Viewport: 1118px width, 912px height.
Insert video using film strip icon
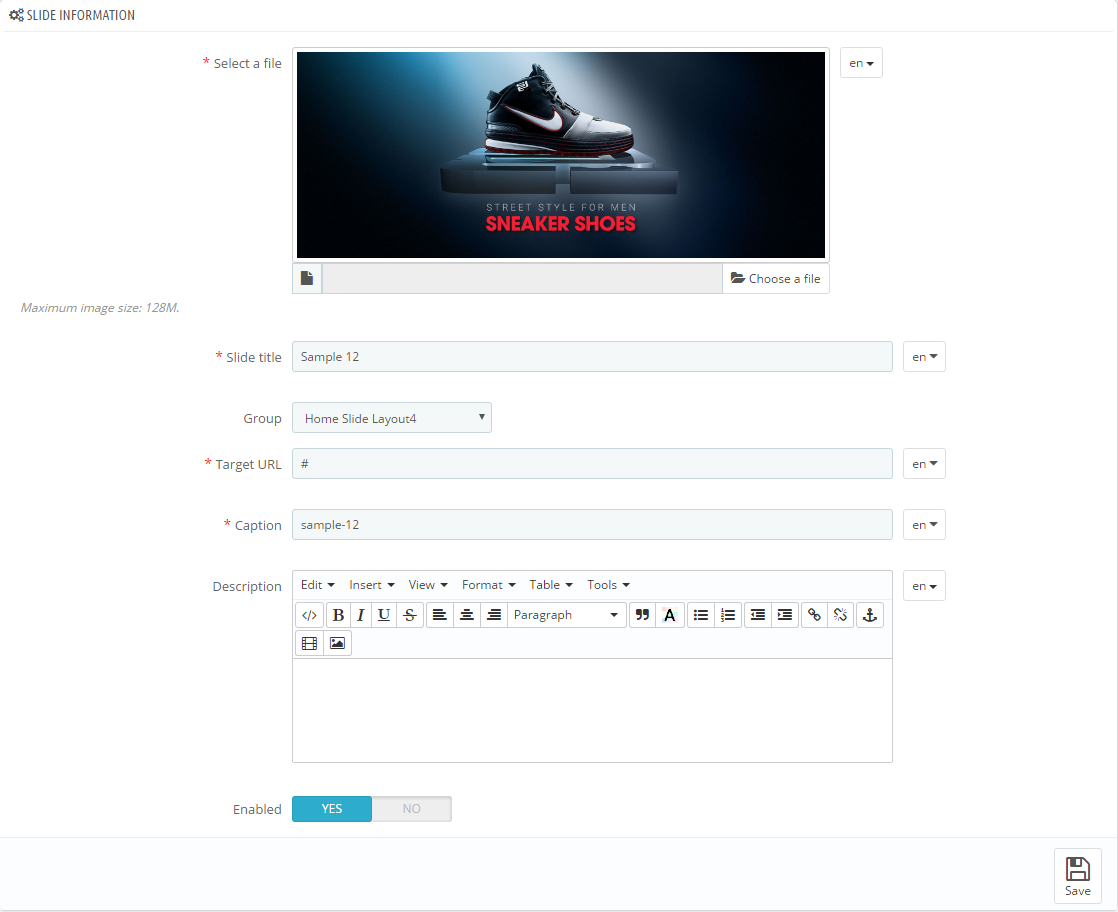click(309, 643)
